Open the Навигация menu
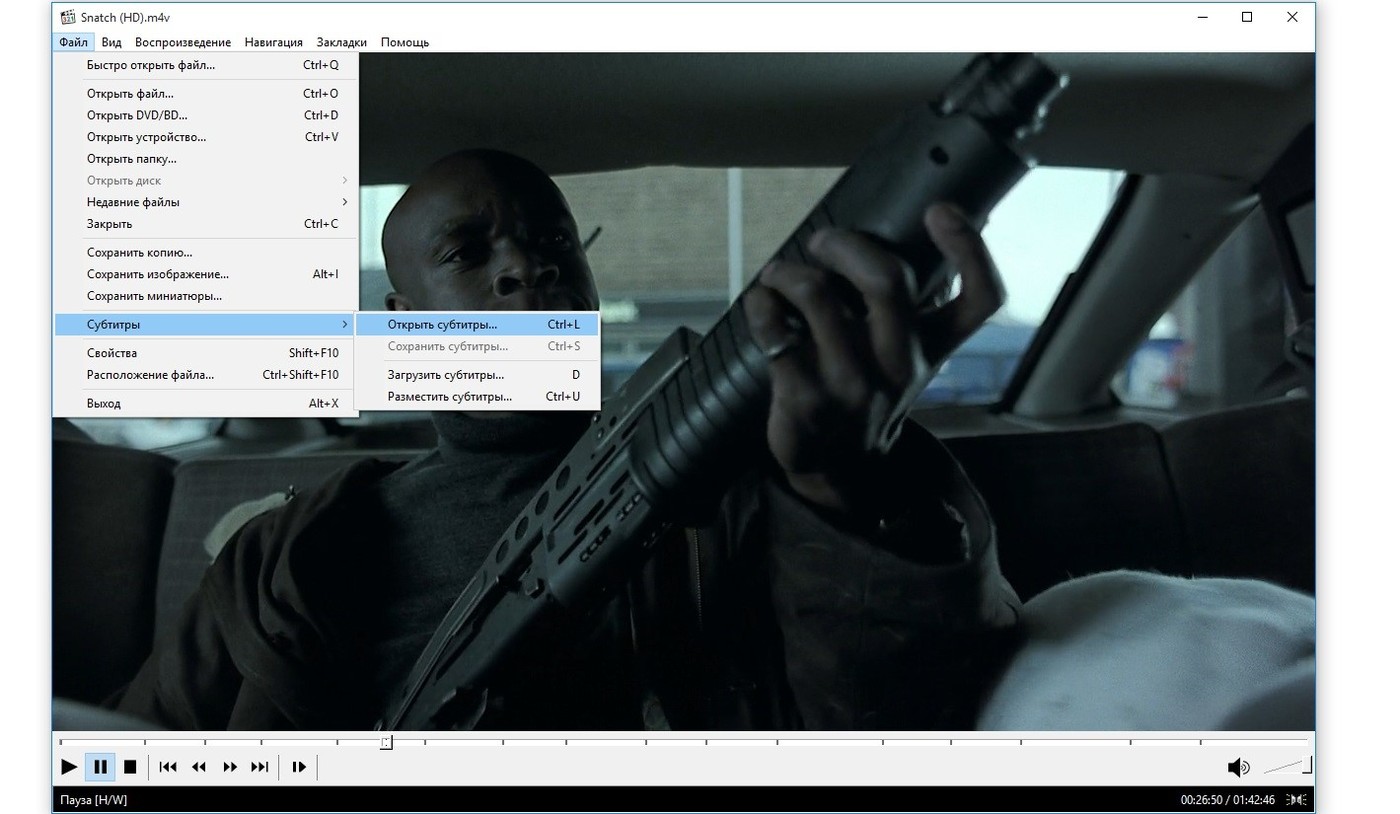 (274, 42)
